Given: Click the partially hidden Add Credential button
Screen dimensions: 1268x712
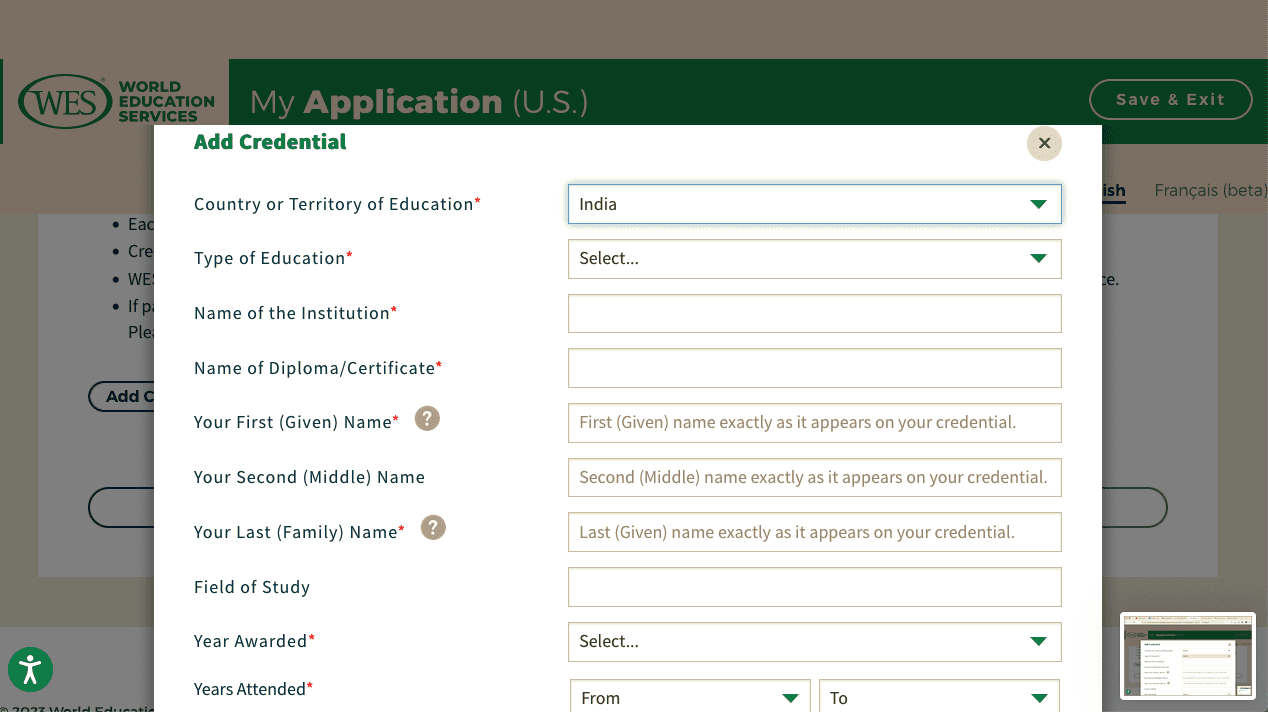Looking at the screenshot, I should pyautogui.click(x=121, y=397).
